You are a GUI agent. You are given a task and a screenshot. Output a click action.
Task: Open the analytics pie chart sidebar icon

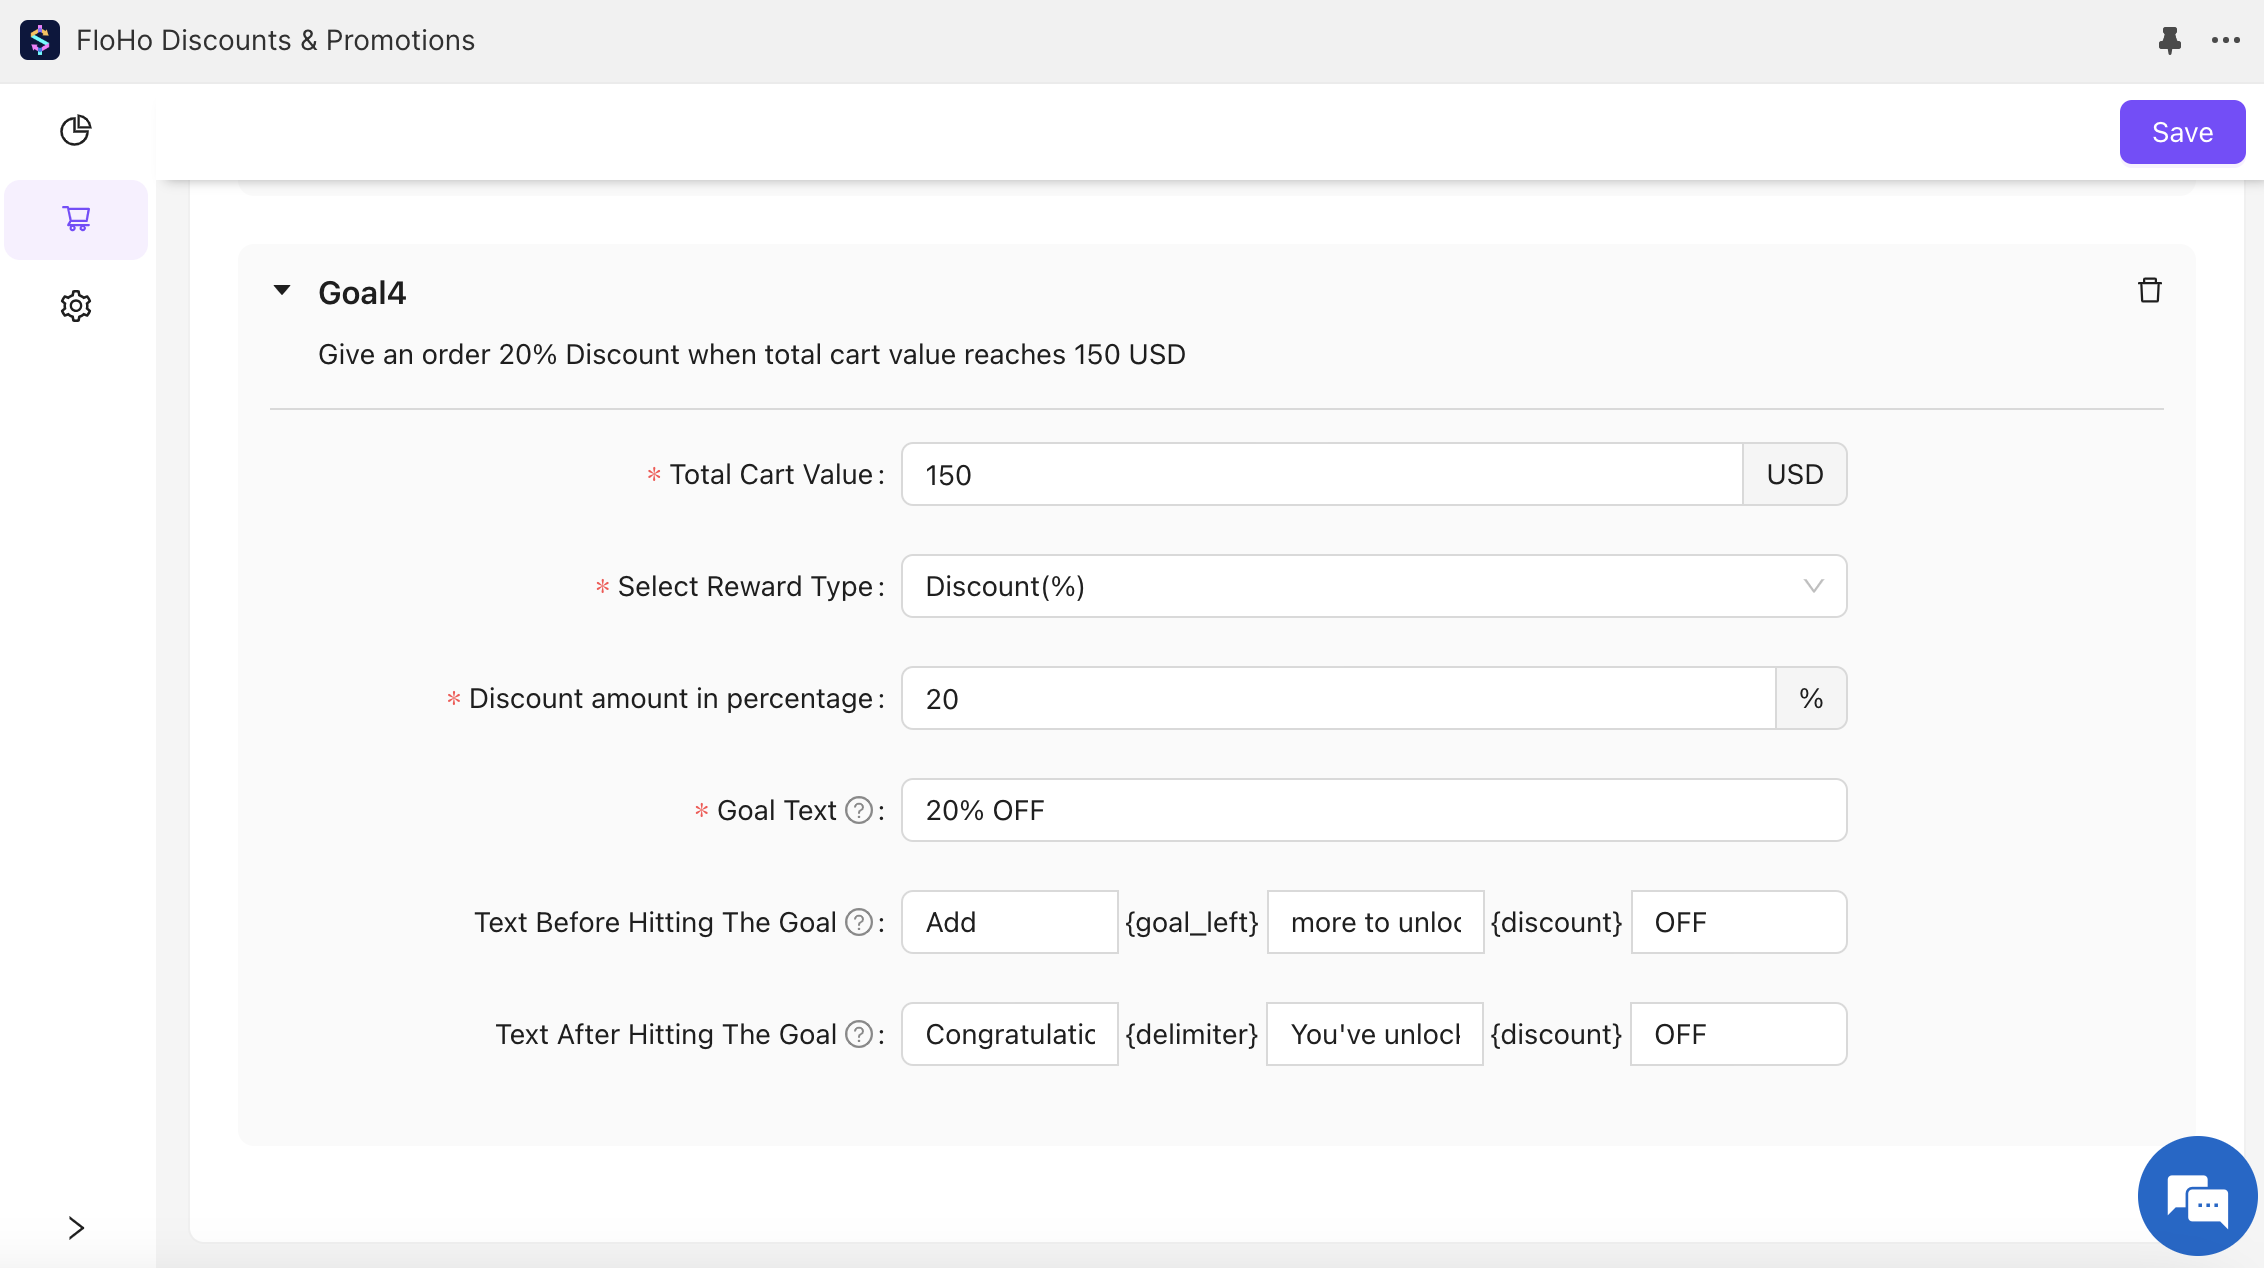(76, 131)
